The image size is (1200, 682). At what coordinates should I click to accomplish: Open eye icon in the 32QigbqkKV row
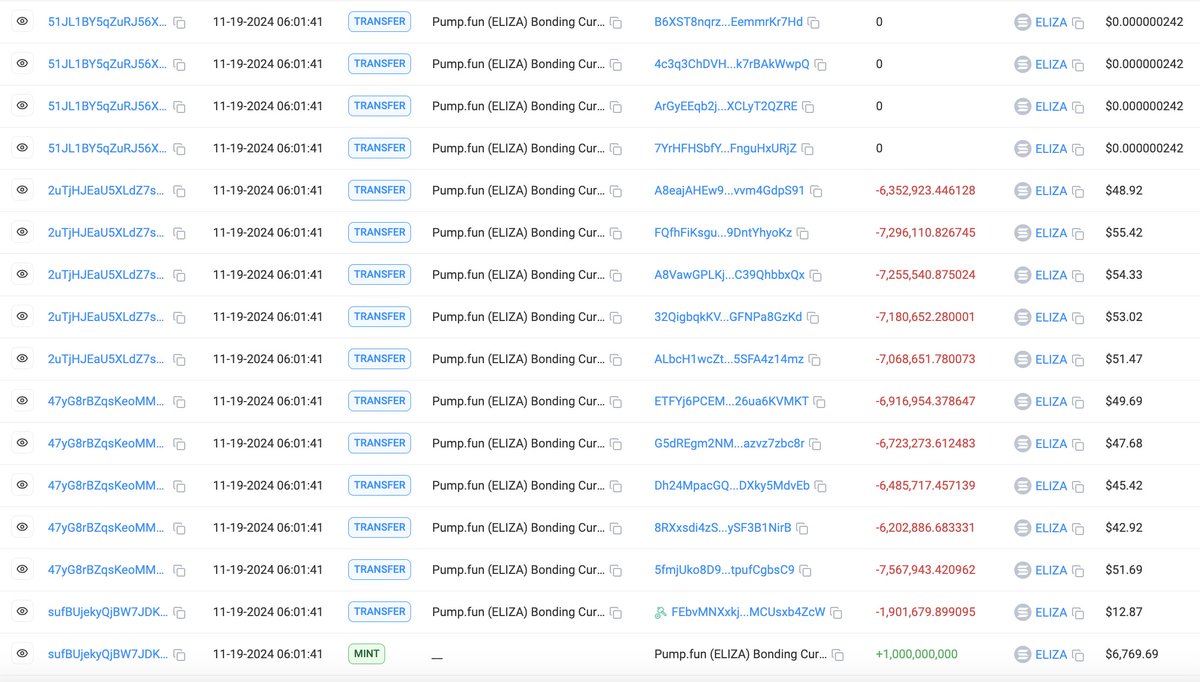point(21,316)
